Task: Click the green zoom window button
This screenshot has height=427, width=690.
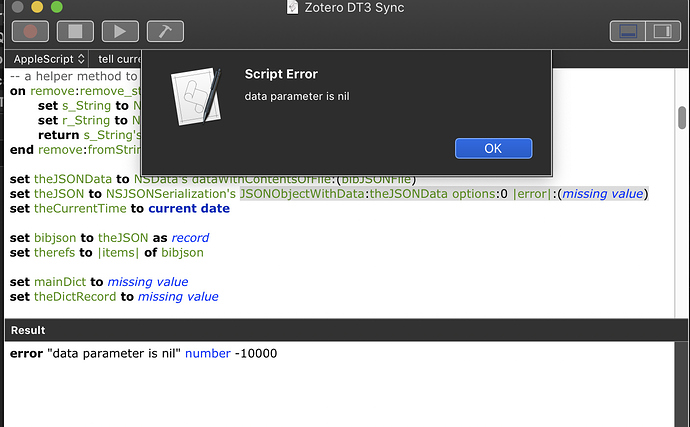Action: 57,7
